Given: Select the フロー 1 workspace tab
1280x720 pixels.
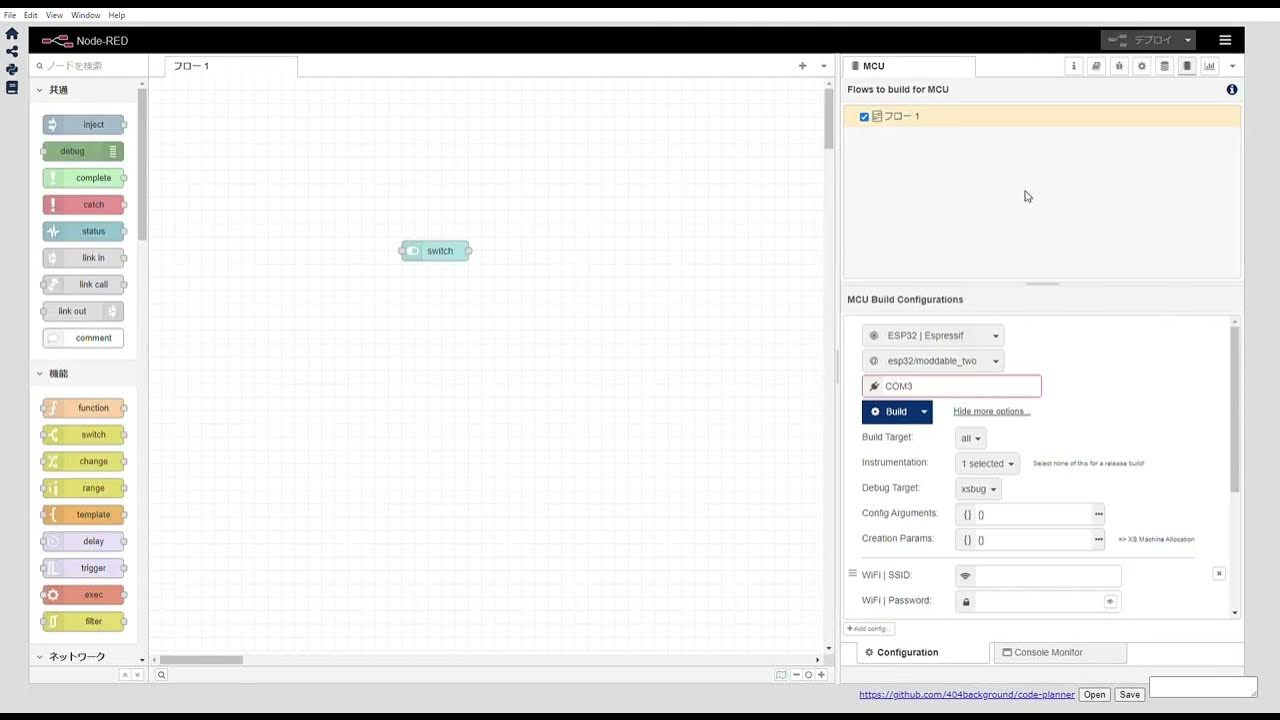Looking at the screenshot, I should pos(231,66).
